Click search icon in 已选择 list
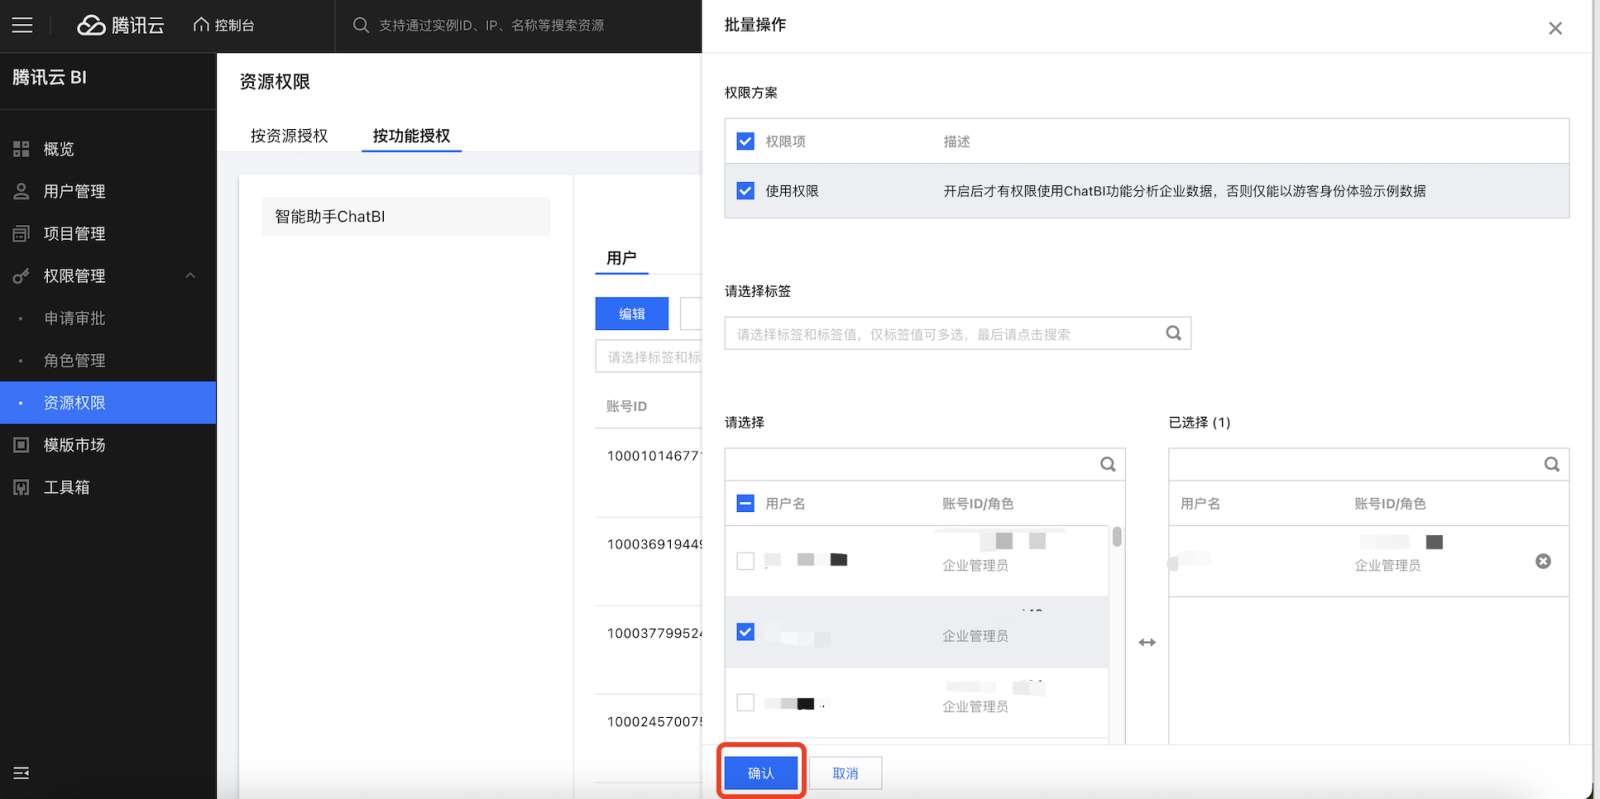Viewport: 1600px width, 799px height. point(1552,464)
